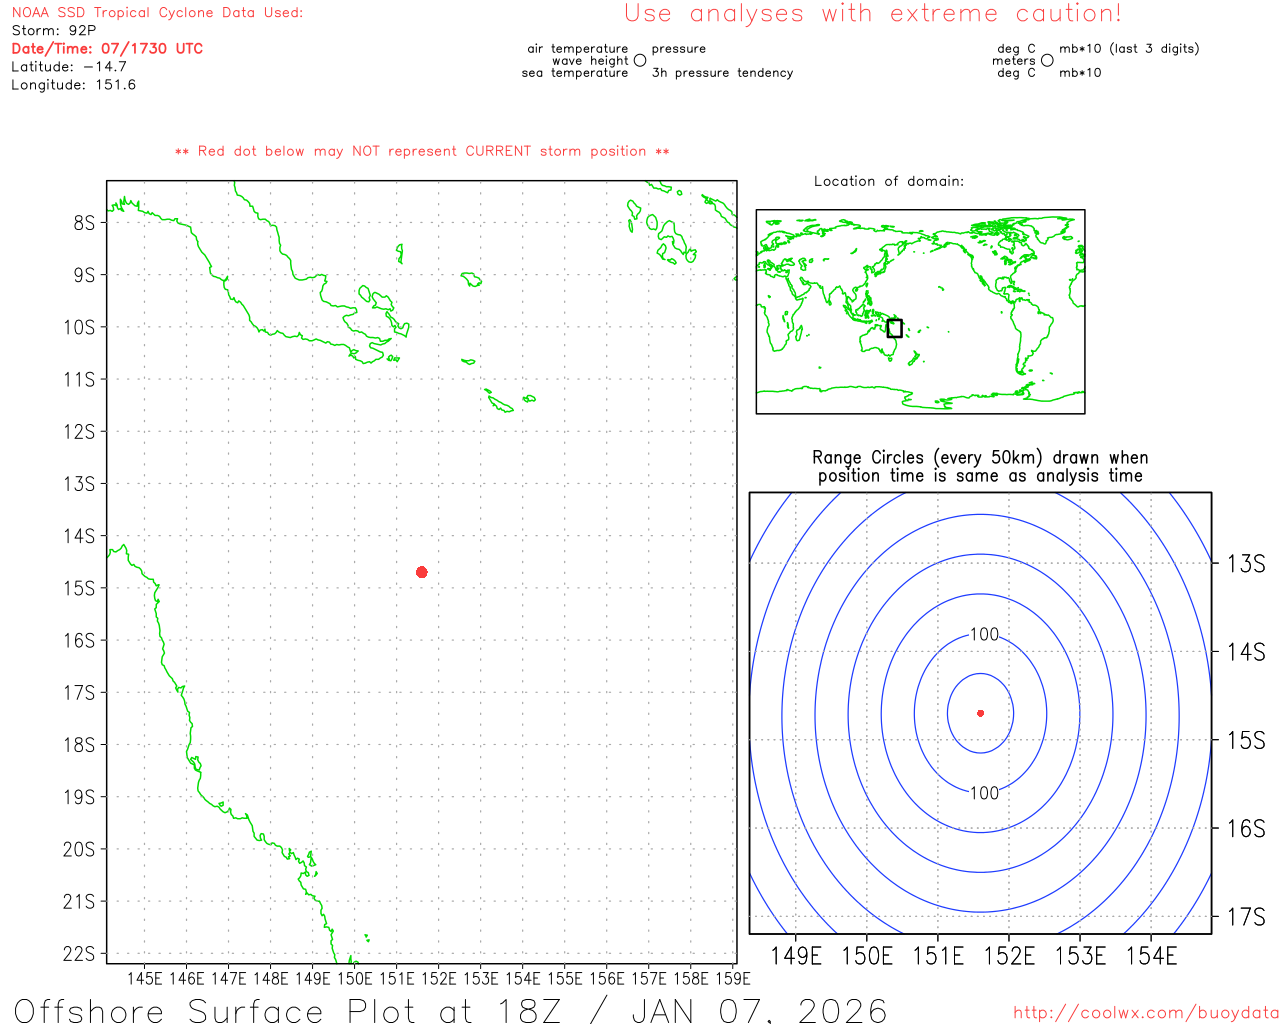Click the 156E longitude label on main map
The height and width of the screenshot is (1024, 1280).
[x=606, y=978]
